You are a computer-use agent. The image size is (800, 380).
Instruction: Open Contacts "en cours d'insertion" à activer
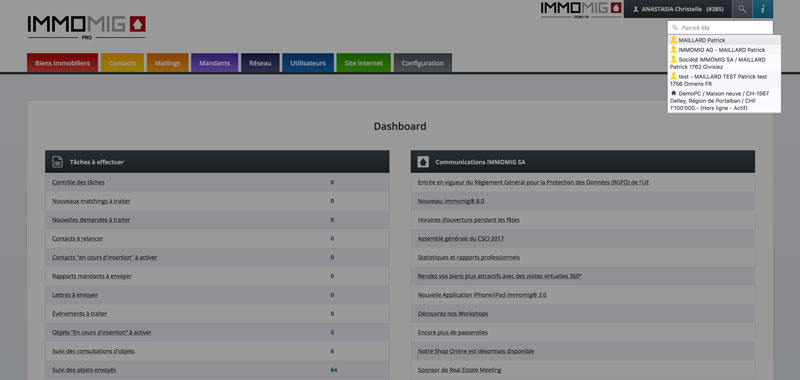105,257
